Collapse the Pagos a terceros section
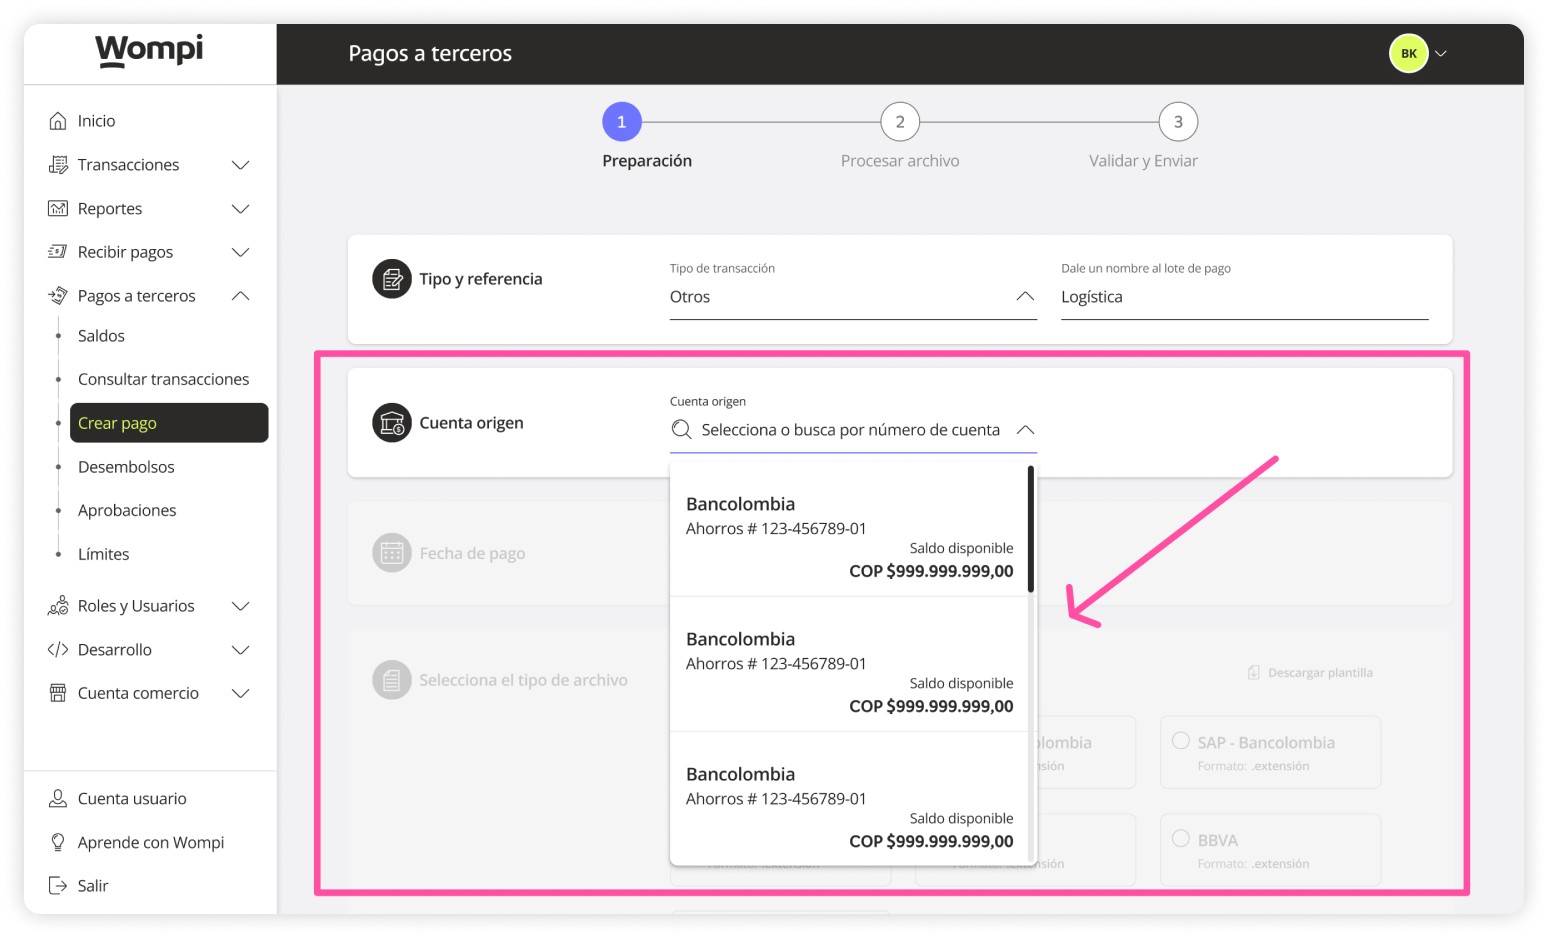1548x938 pixels. coord(240,296)
